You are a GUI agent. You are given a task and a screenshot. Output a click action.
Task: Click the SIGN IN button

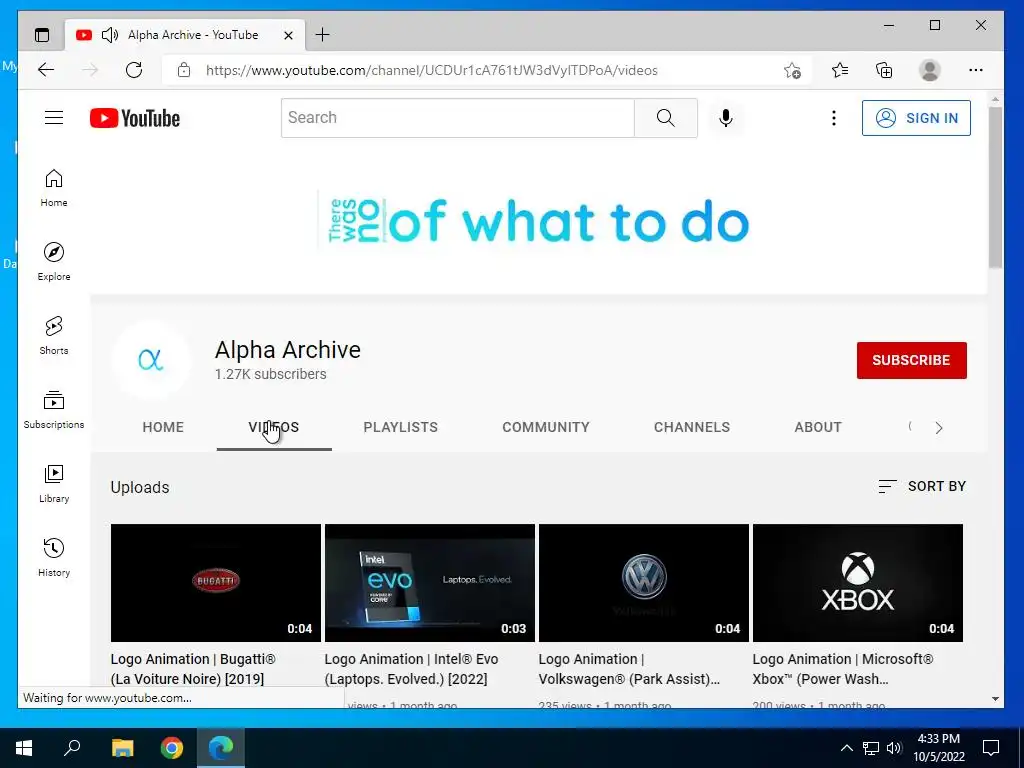coord(916,118)
